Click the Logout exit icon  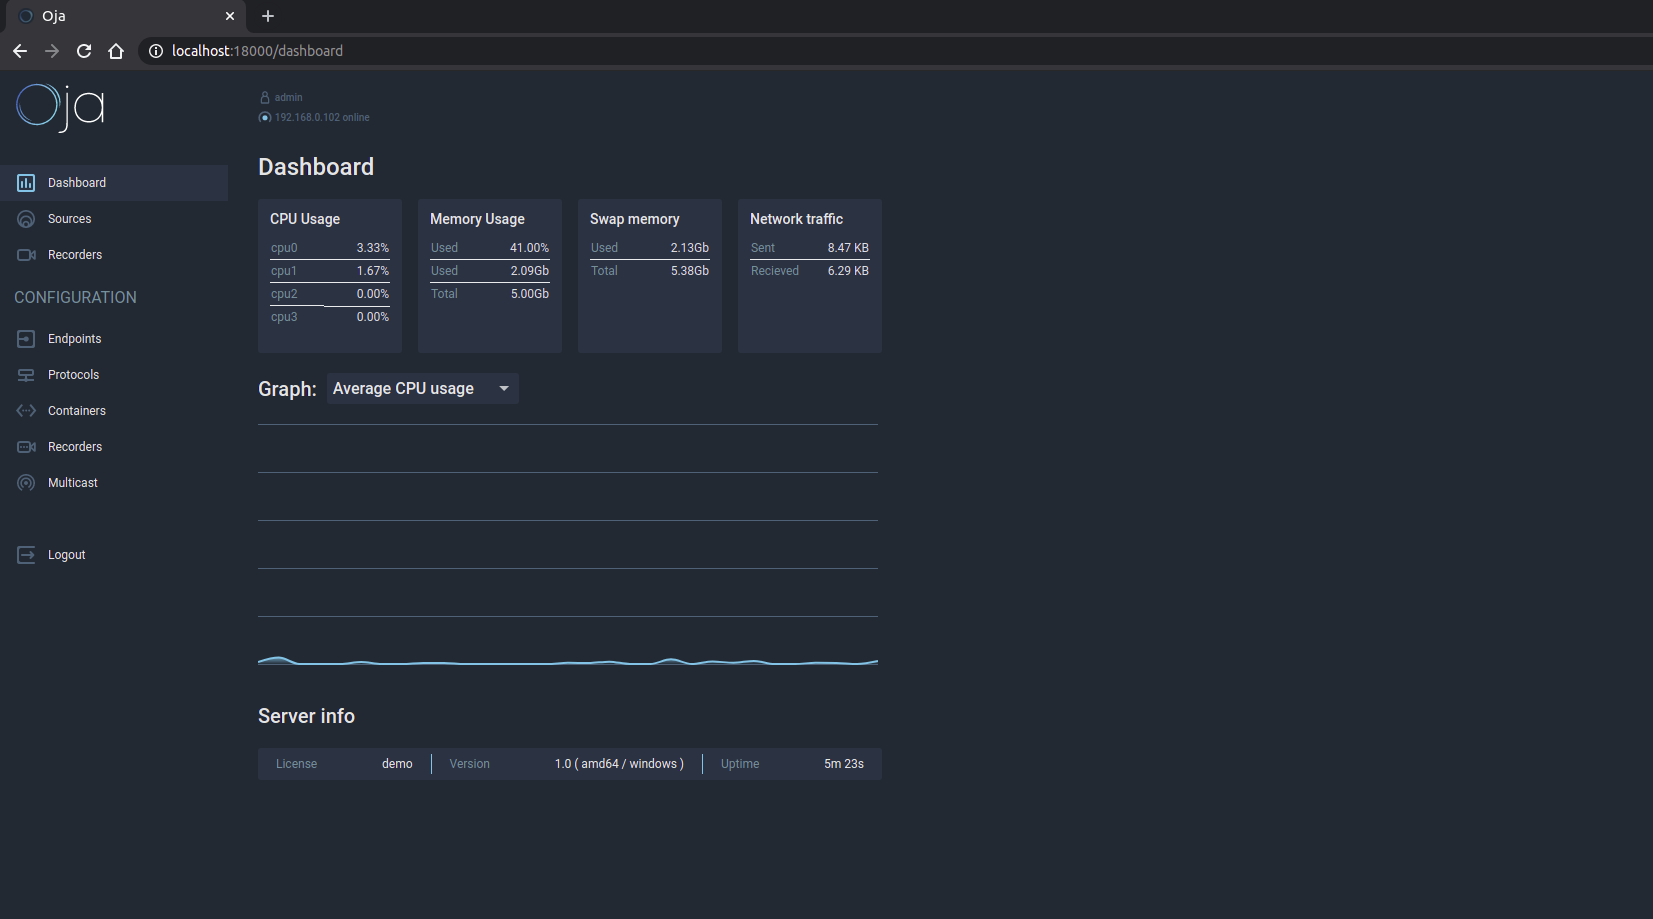pyautogui.click(x=26, y=555)
